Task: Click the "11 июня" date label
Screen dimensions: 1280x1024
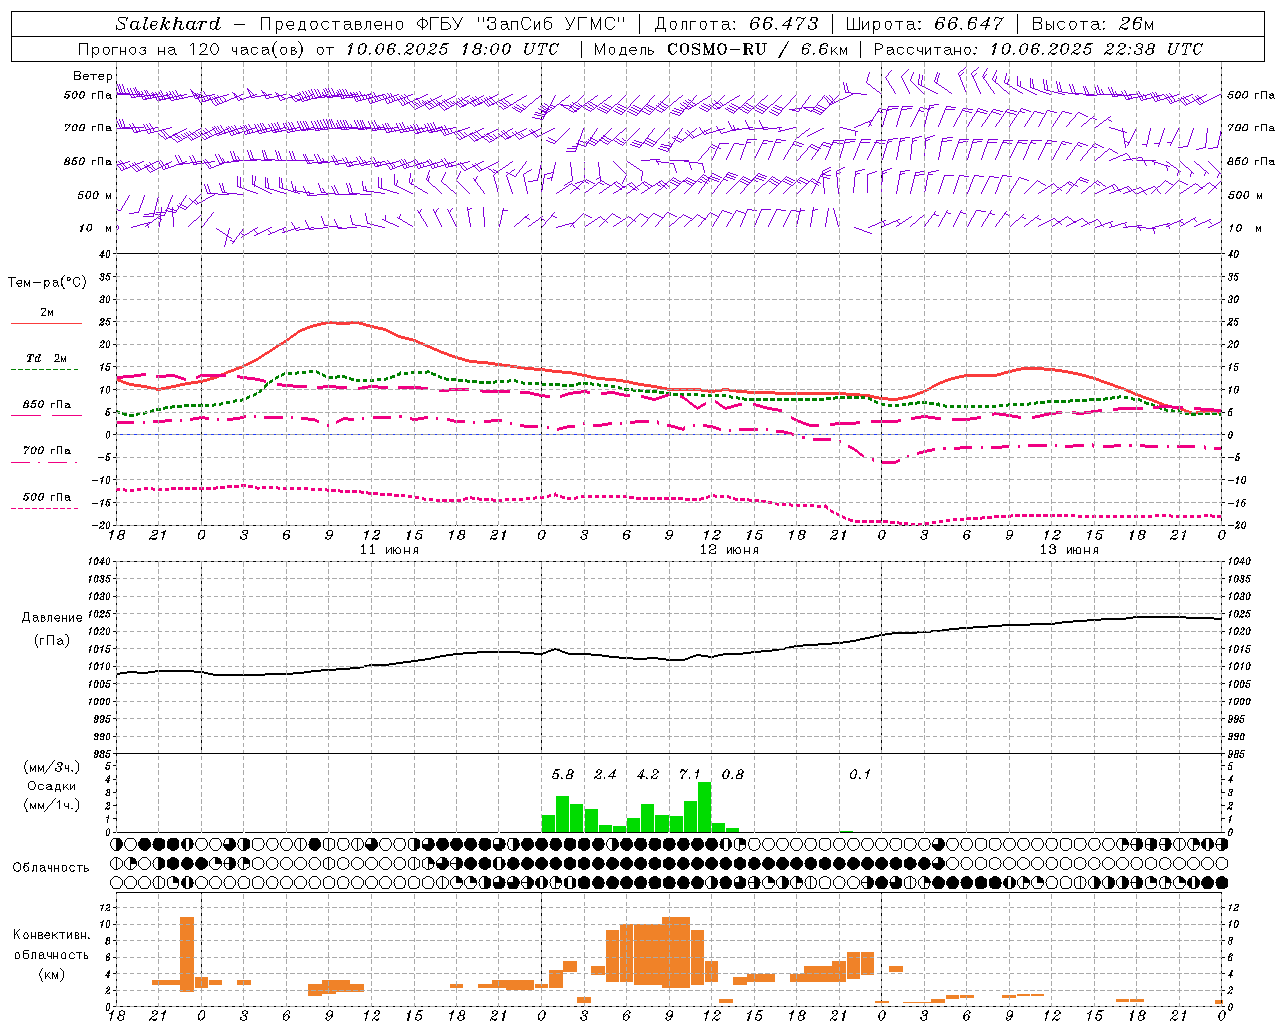Action: click(x=389, y=550)
